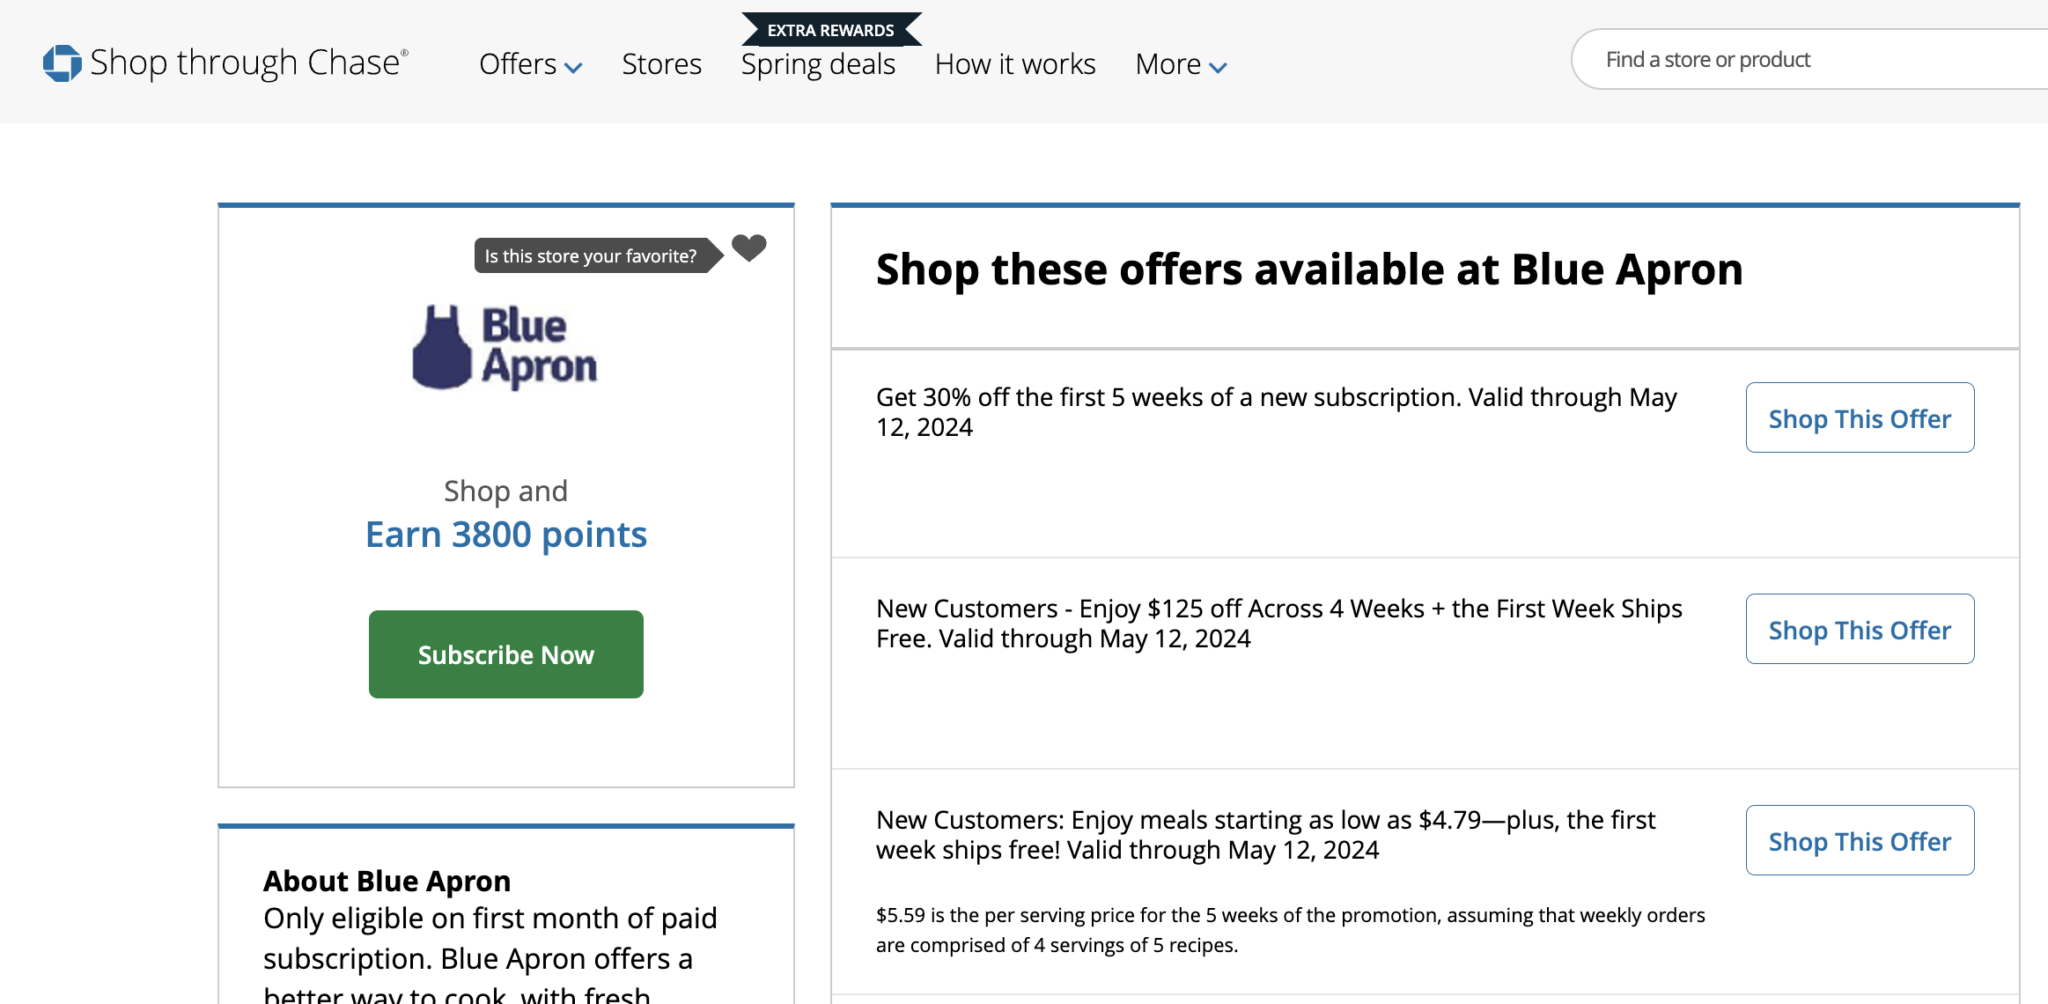
Task: Open the Earn 3800 points link
Action: pos(505,534)
